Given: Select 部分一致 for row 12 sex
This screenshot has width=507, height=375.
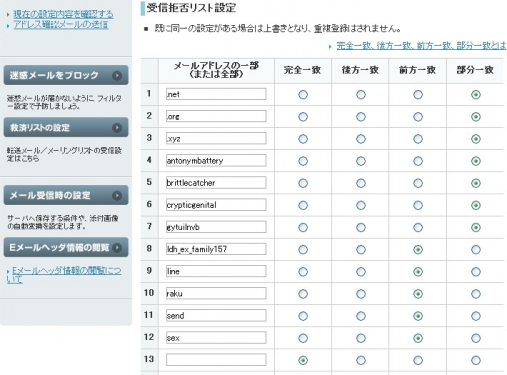Looking at the screenshot, I should click(476, 338).
